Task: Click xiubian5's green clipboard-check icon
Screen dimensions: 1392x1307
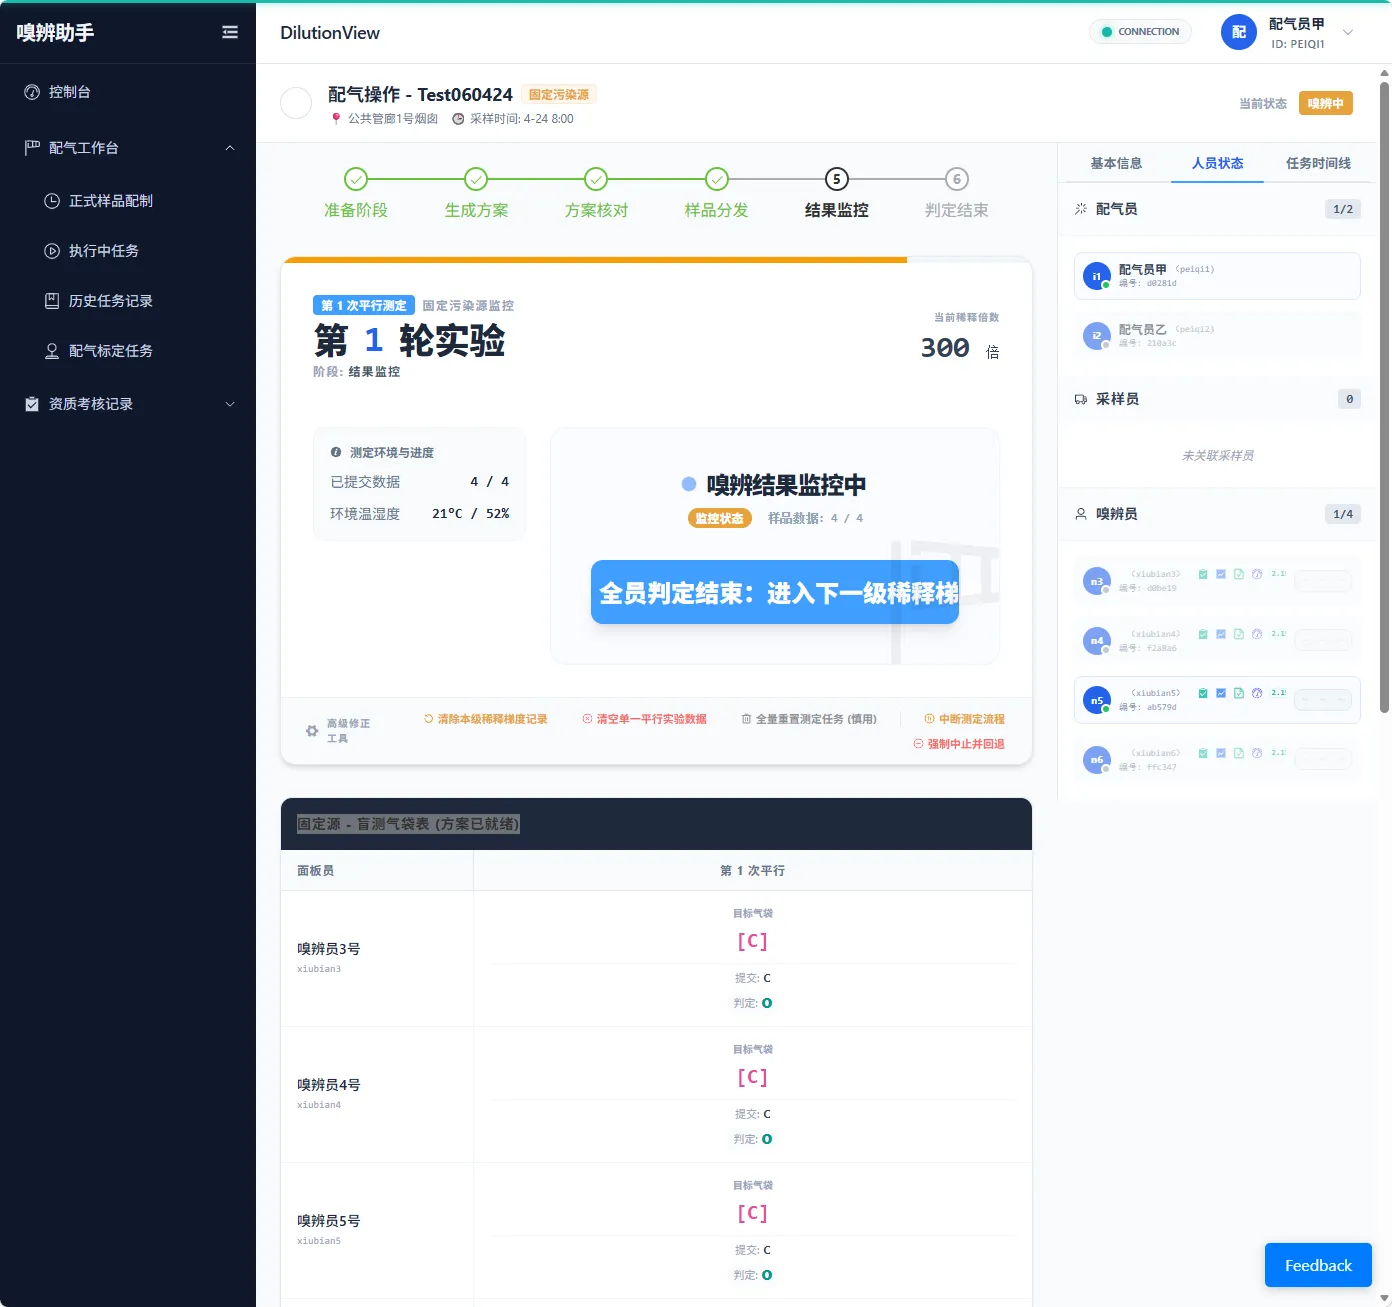Action: pyautogui.click(x=1203, y=693)
